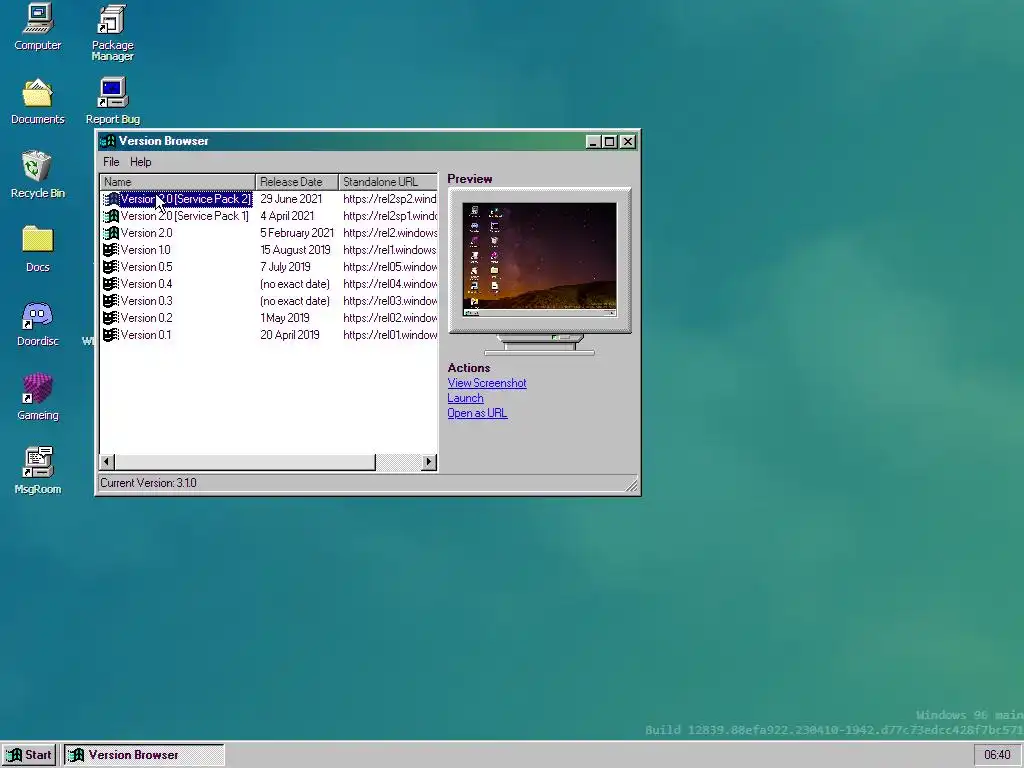This screenshot has width=1024, height=768.
Task: Select the Version 1.0 list entry
Action: pyautogui.click(x=268, y=250)
